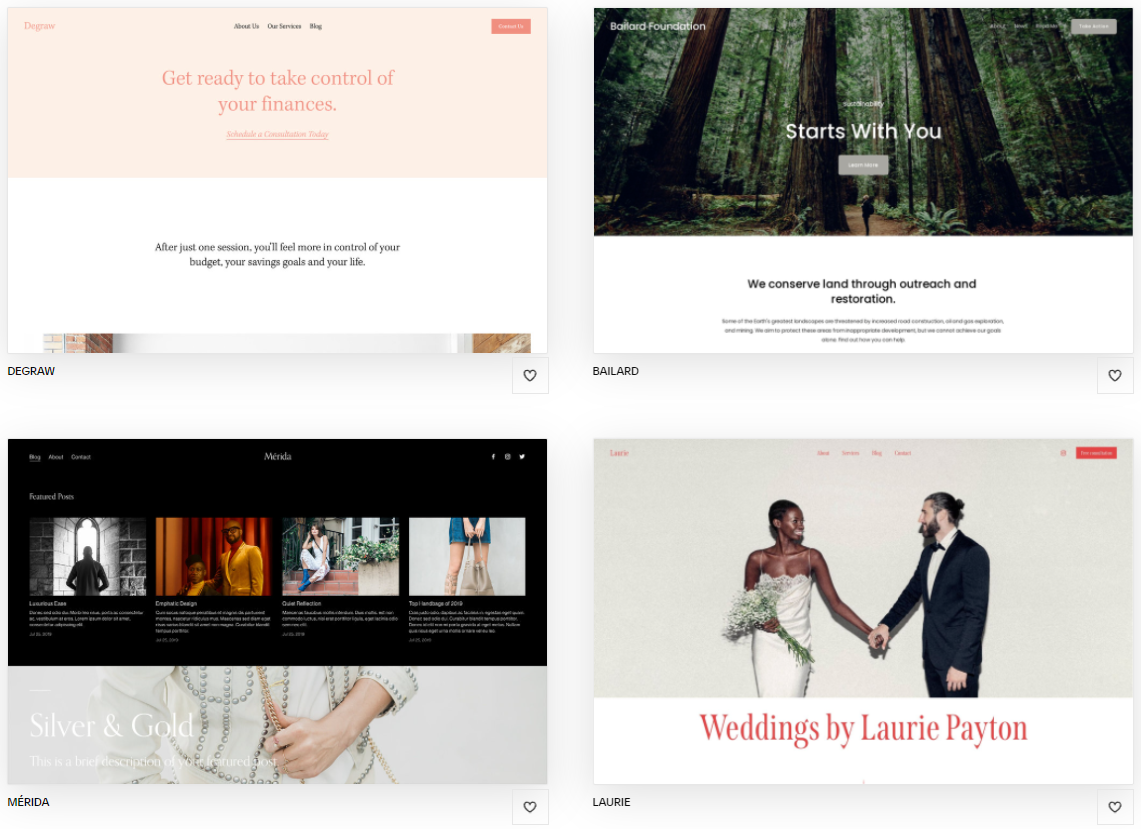The width and height of the screenshot is (1141, 829).
Task: Open the Degraw template name label
Action: pyautogui.click(x=31, y=371)
